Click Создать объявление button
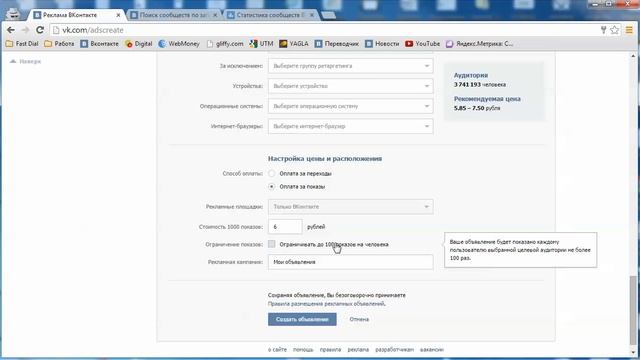Viewport: 640px width, 360px height. [302, 319]
